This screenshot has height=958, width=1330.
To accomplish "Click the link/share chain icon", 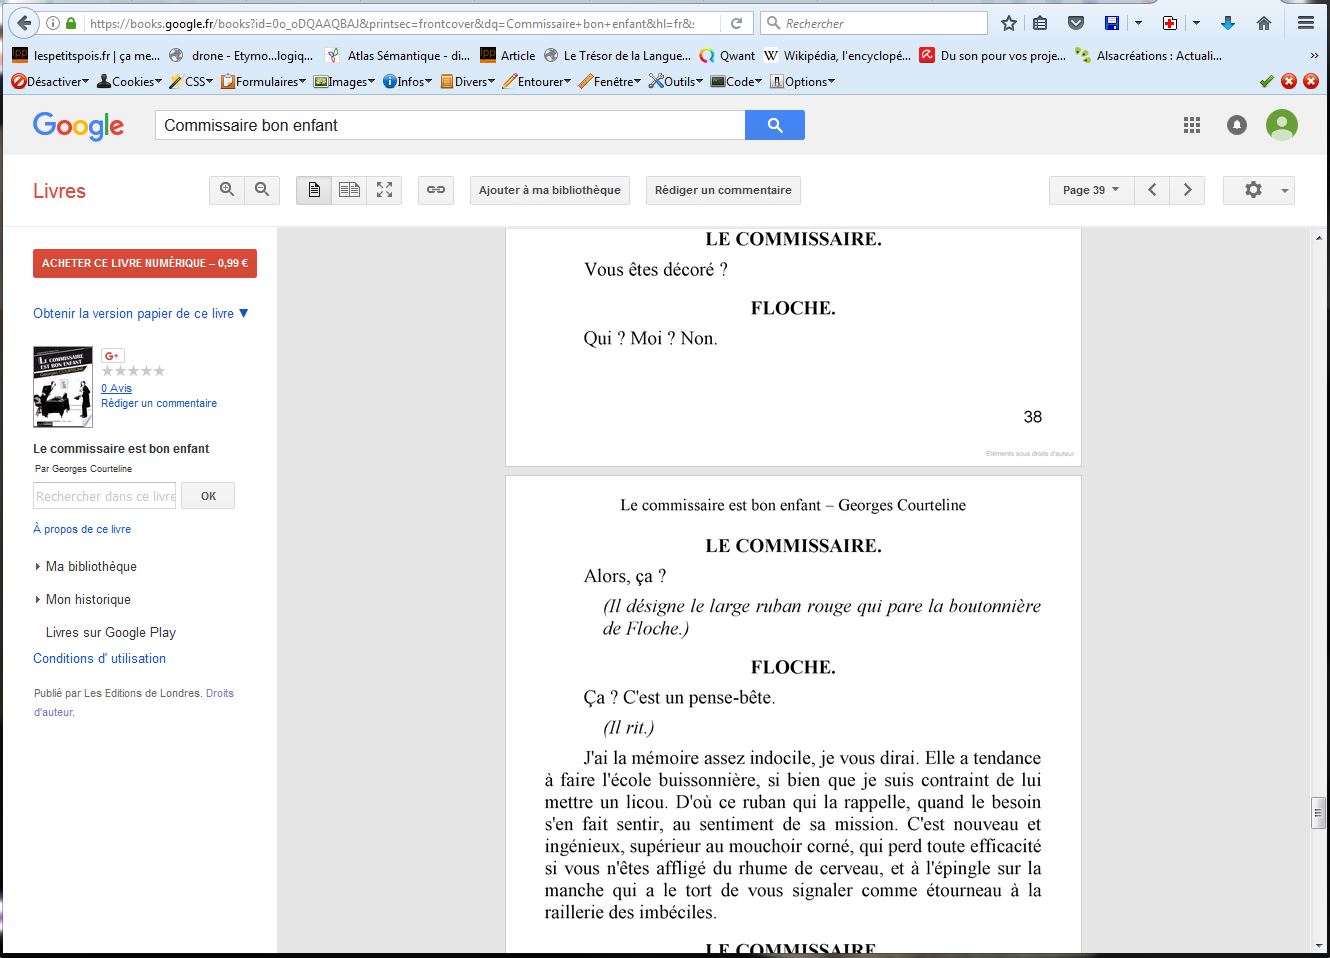I will click(436, 190).
